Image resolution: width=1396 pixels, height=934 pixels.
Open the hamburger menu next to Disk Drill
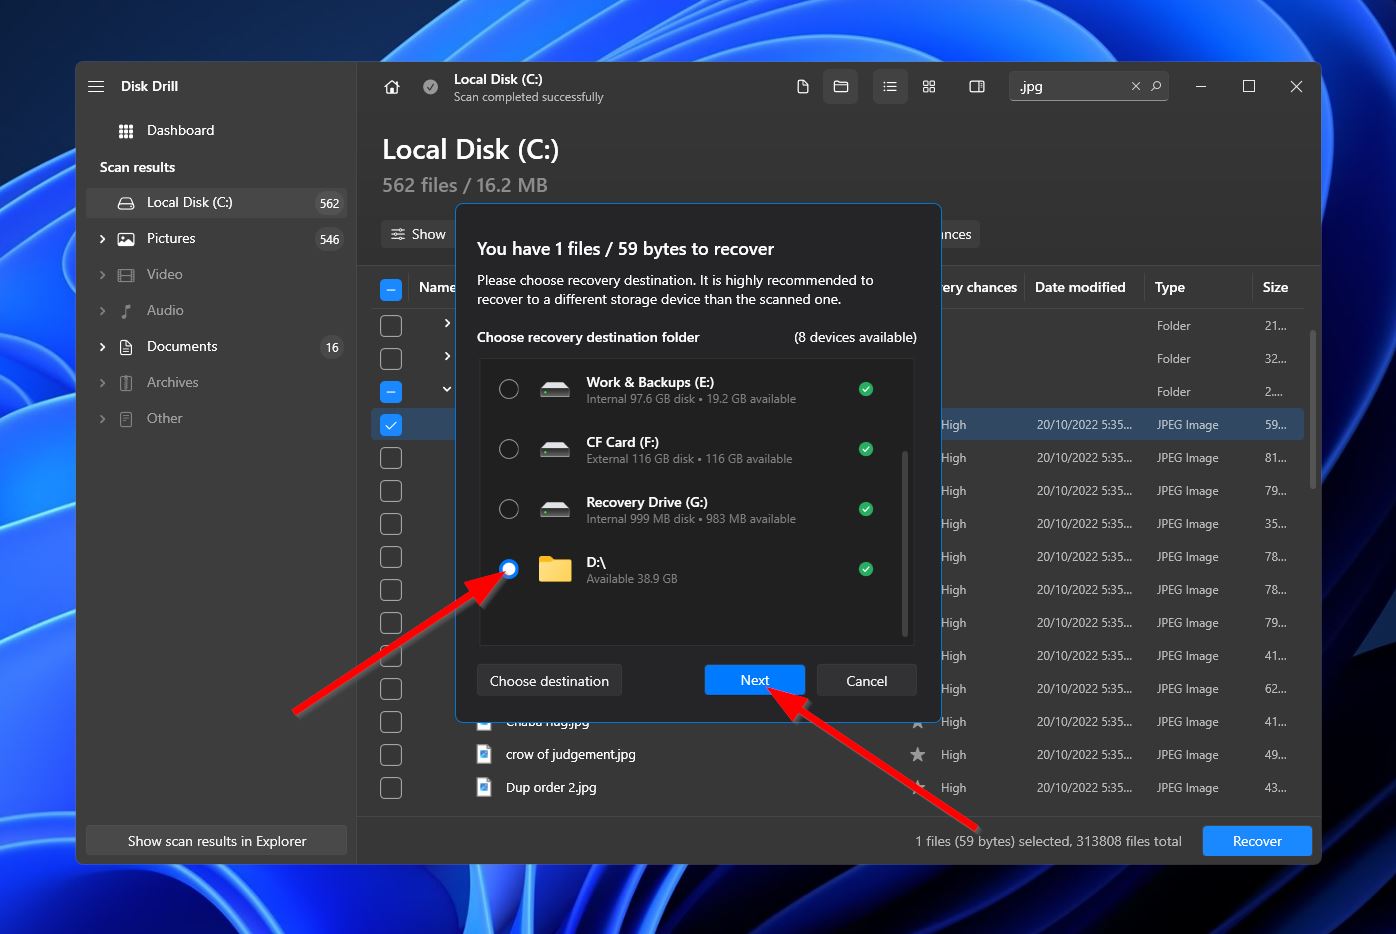click(x=96, y=86)
